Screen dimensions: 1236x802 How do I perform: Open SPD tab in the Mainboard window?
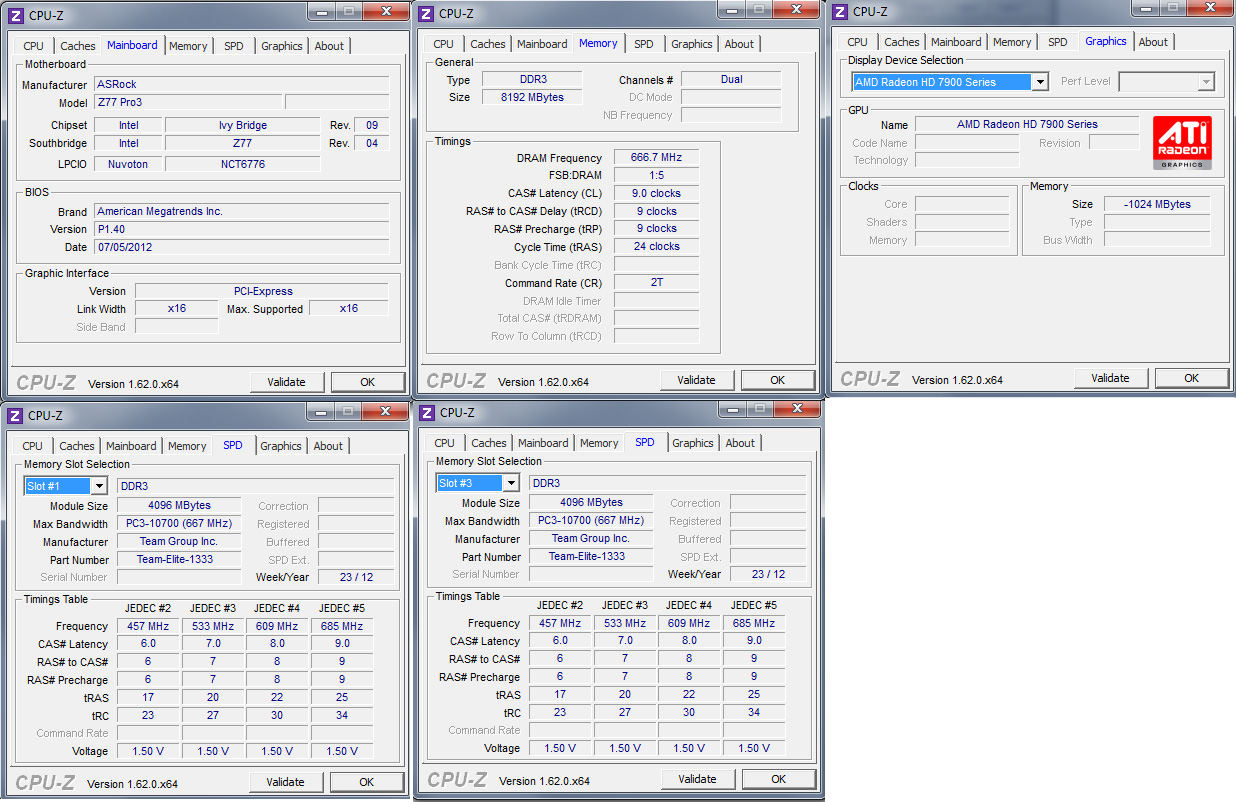click(233, 46)
